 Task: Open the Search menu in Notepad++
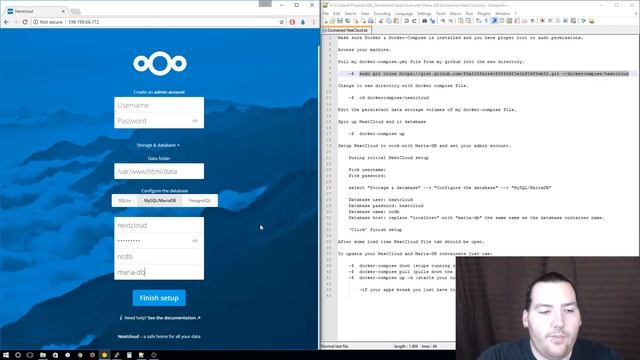pos(350,13)
